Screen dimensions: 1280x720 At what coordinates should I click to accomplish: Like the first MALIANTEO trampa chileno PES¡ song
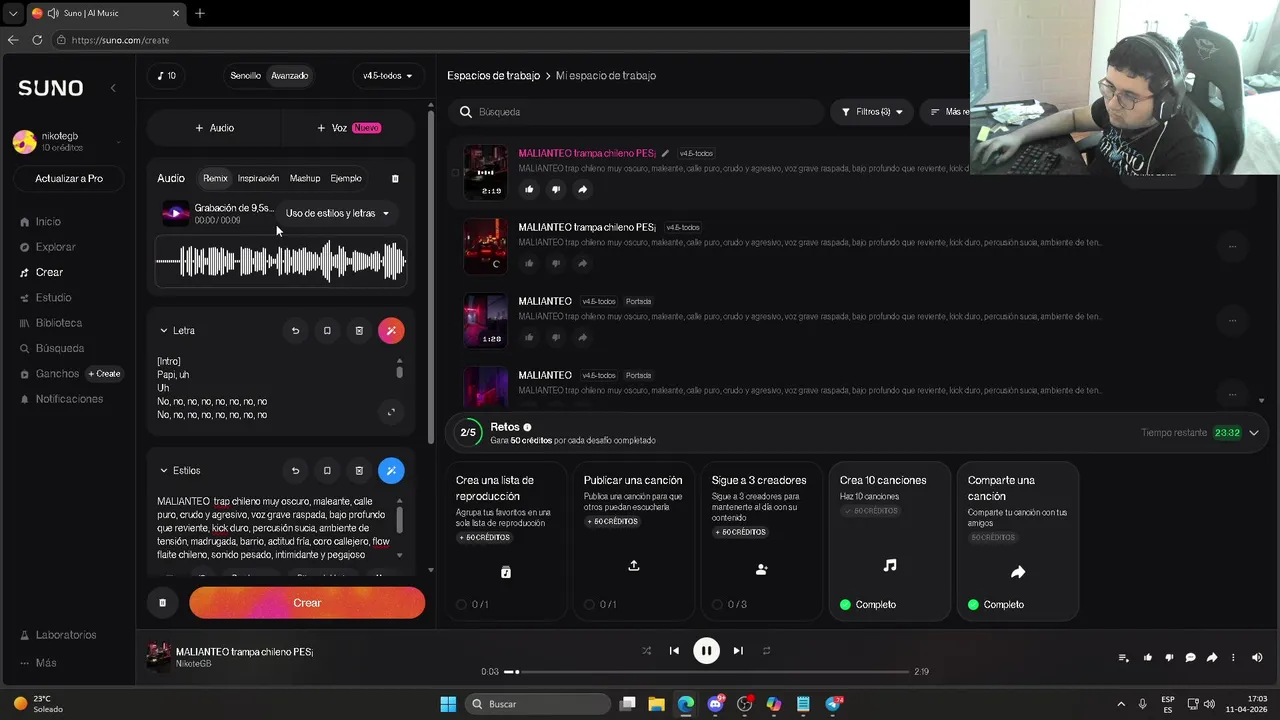click(x=529, y=189)
